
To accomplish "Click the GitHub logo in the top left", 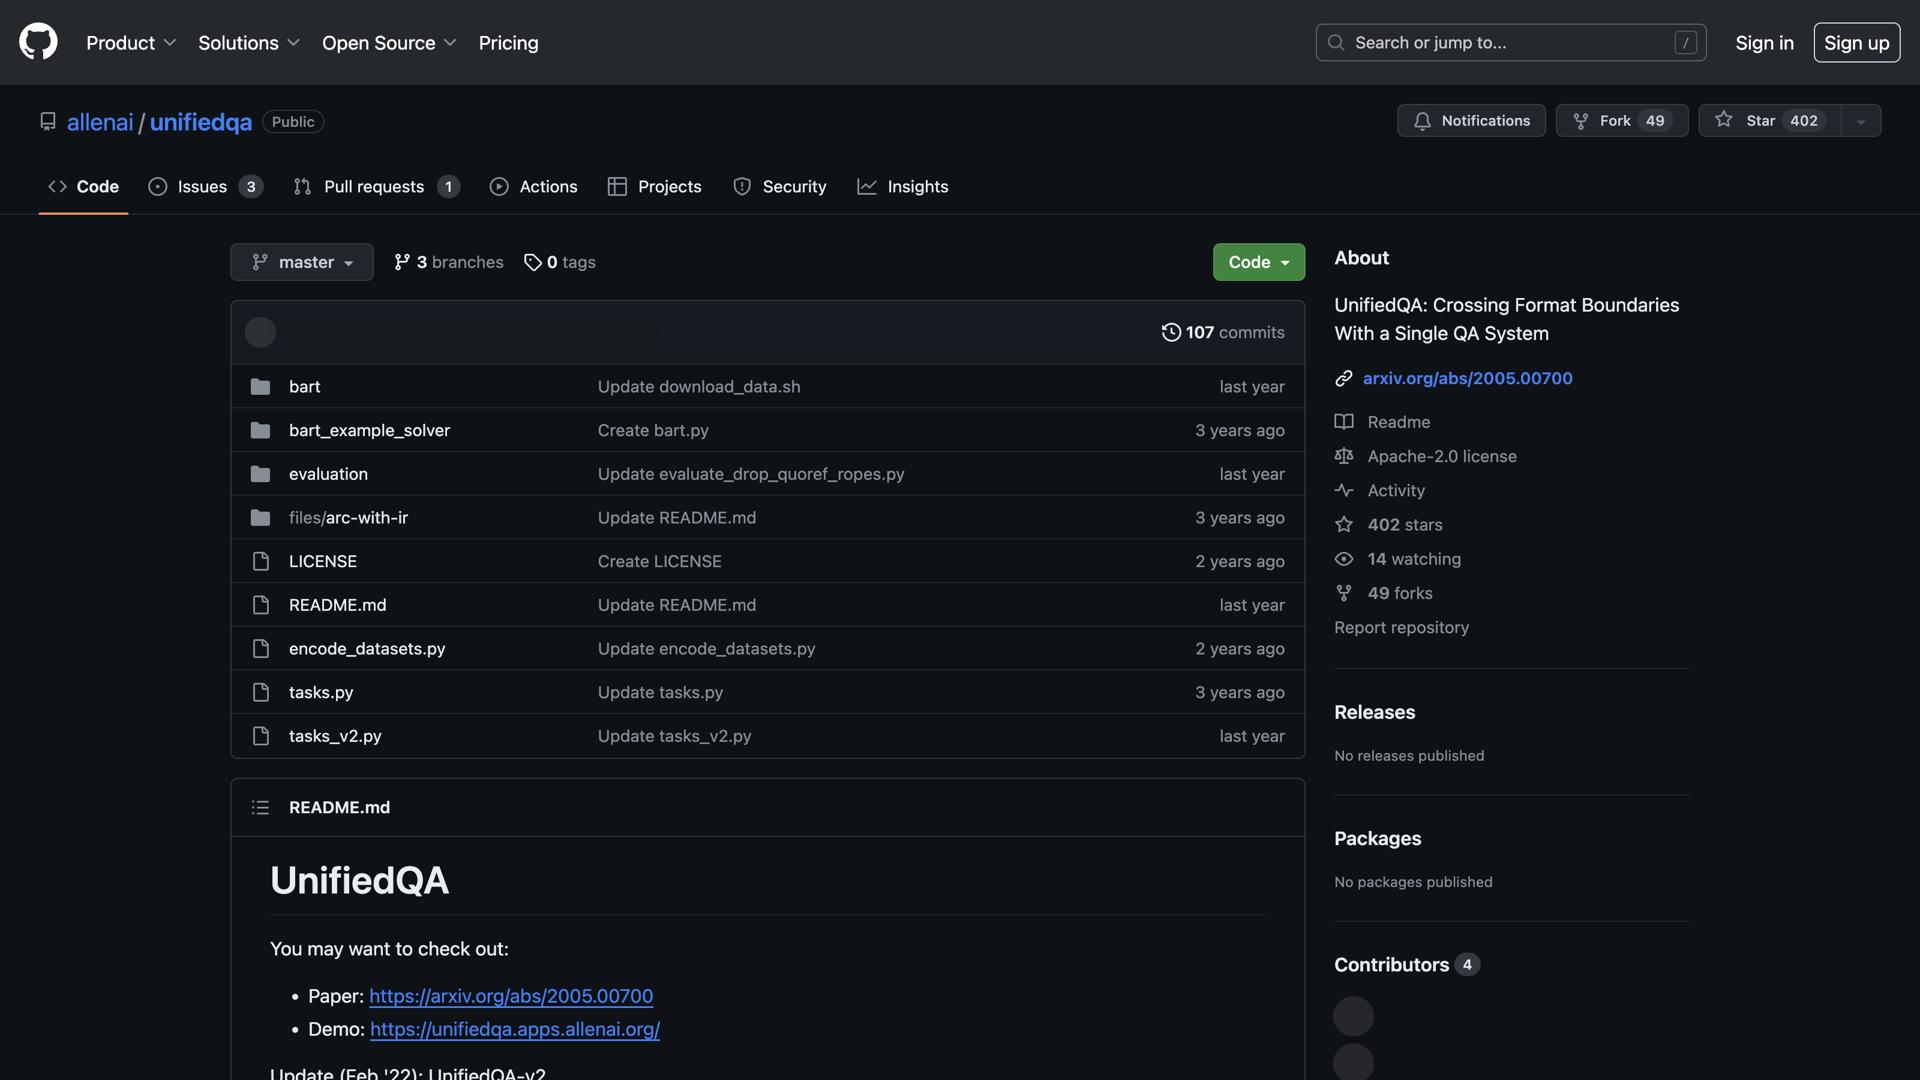I will click(37, 41).
